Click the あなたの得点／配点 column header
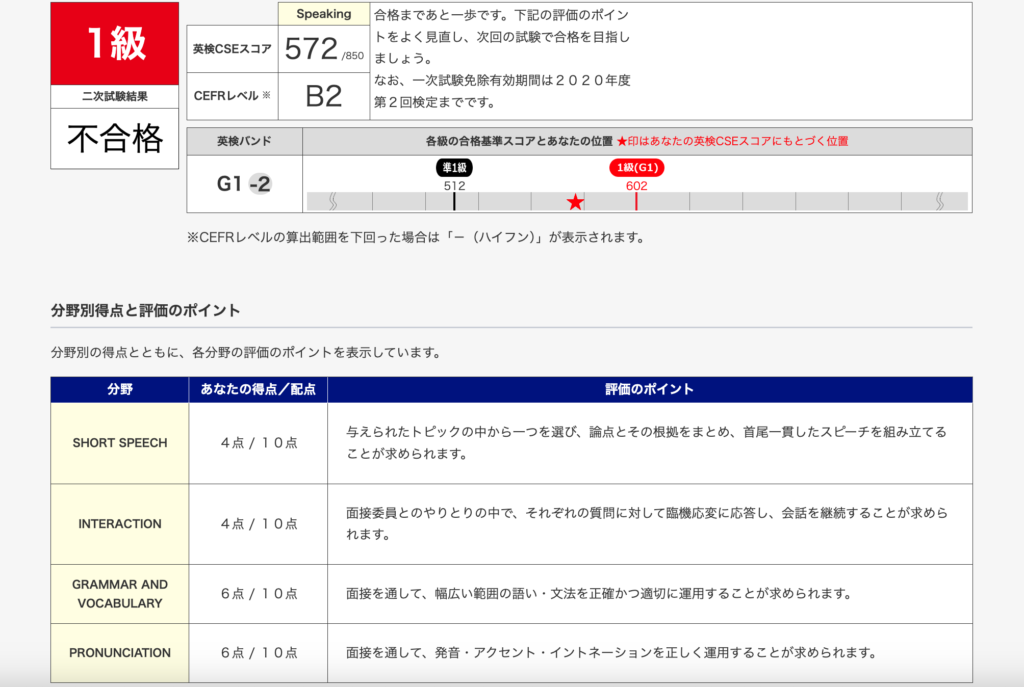Screen dimensions: 1024x687 click(x=258, y=389)
